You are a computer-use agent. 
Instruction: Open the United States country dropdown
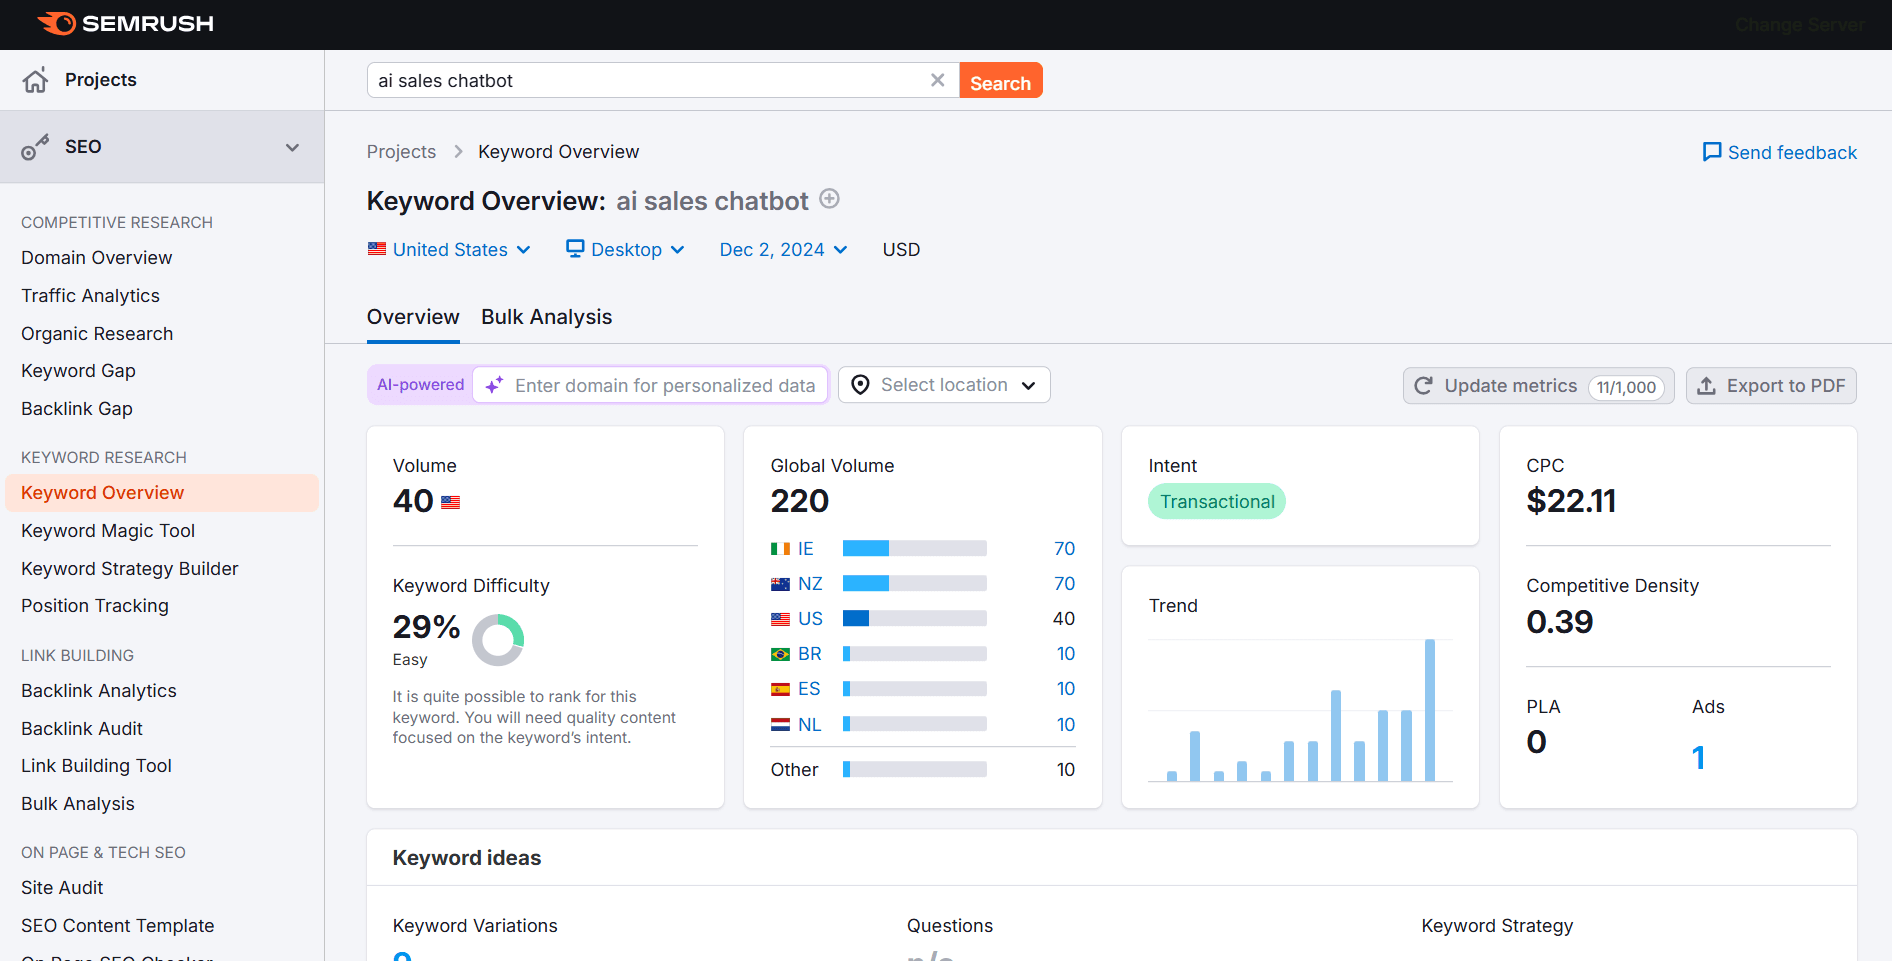click(449, 250)
